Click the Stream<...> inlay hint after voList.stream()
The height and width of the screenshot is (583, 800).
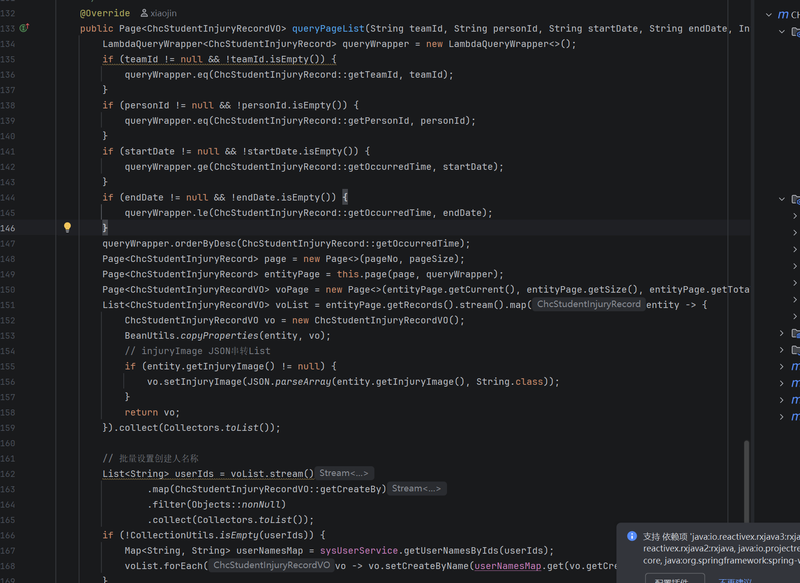344,473
